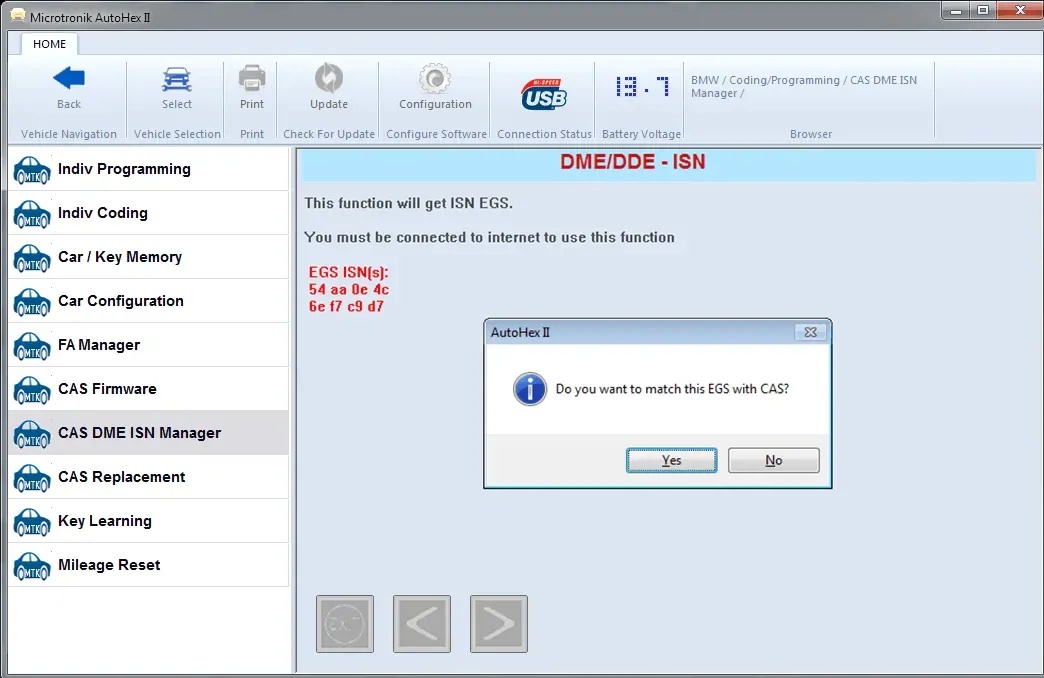This screenshot has height=678, width=1044.
Task: Click the EGS ISN(s): label
Action: point(348,272)
